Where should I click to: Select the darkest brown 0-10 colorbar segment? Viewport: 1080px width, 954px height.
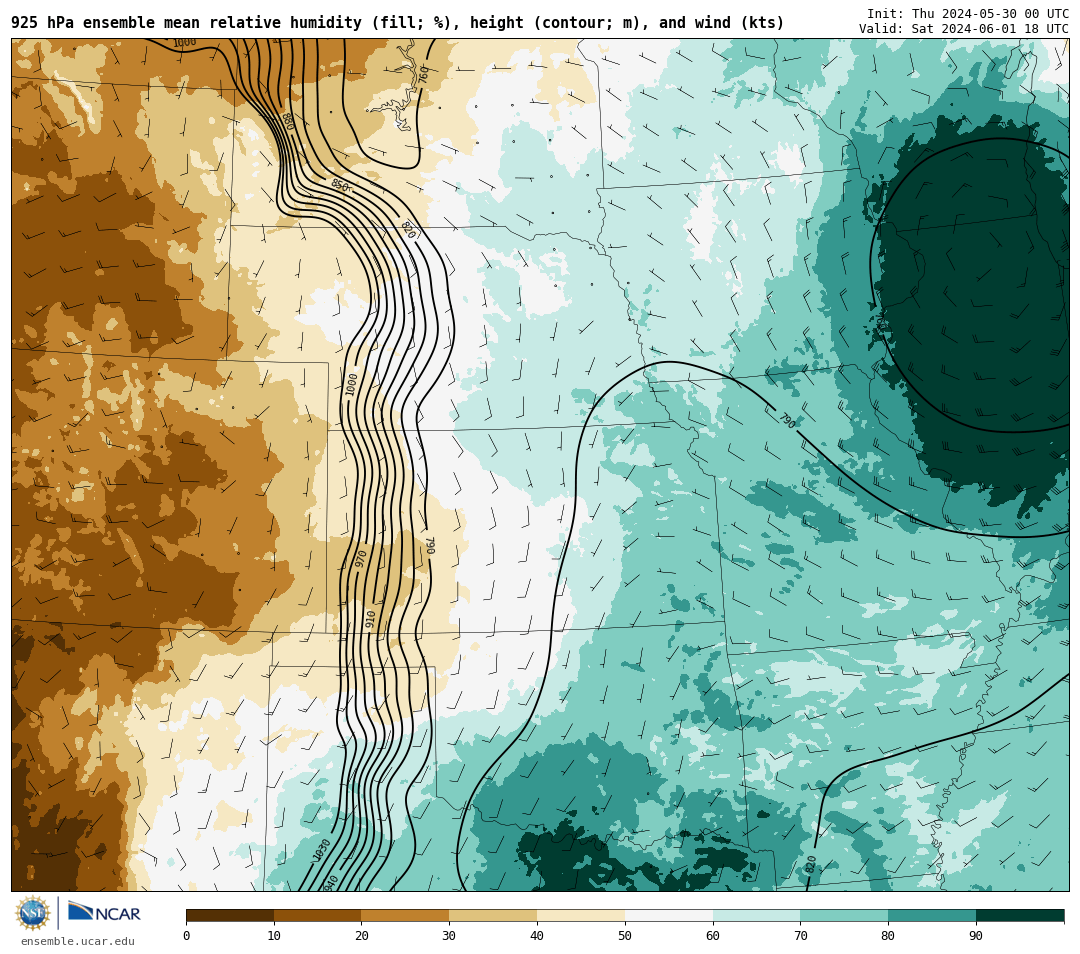[230, 915]
